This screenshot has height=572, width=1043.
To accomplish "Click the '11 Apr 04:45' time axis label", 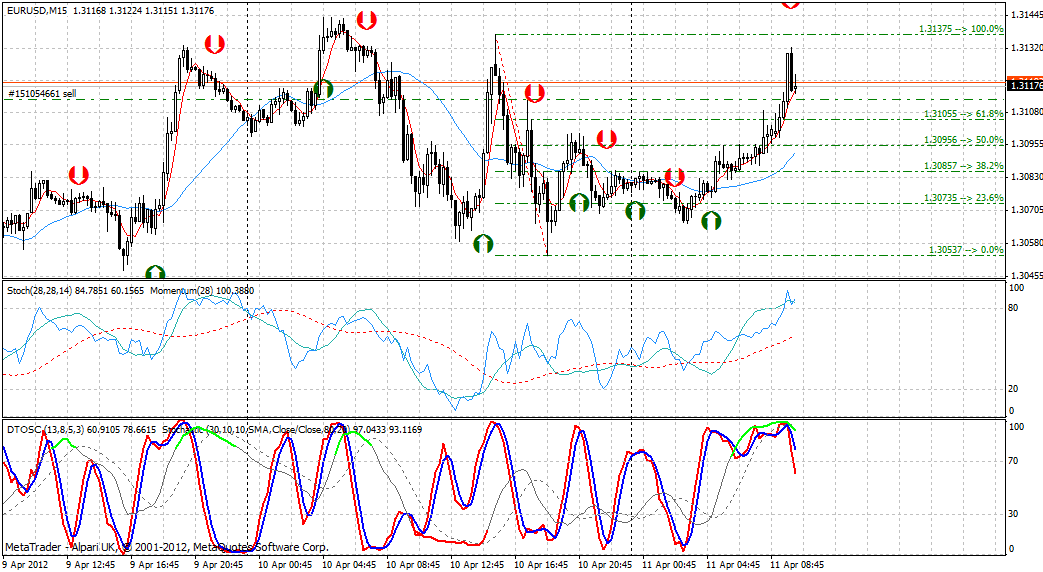I will [x=732, y=565].
